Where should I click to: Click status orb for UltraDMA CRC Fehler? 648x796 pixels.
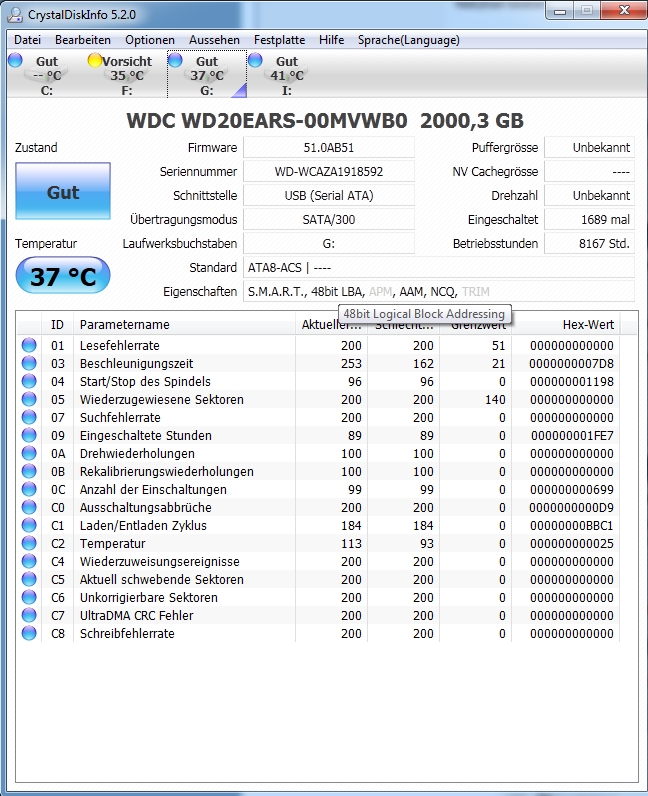29,615
